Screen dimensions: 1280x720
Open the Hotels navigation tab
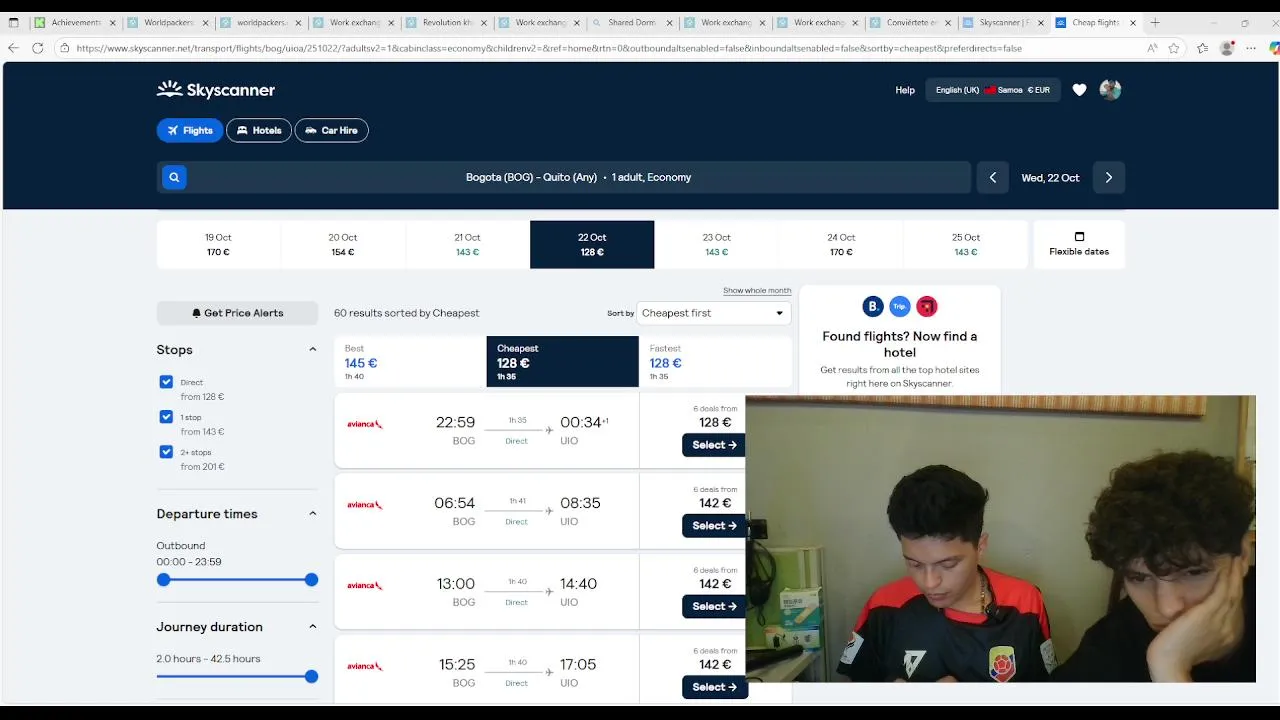(259, 130)
